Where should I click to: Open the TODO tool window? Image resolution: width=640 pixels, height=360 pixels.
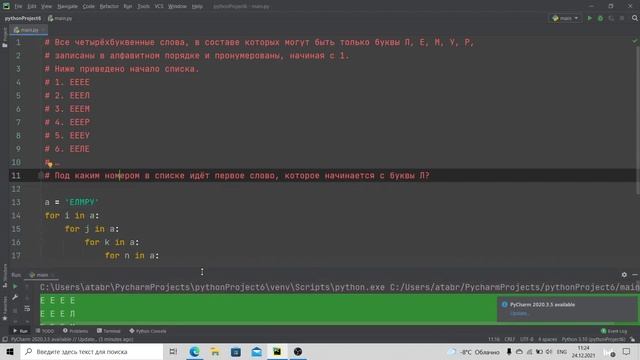45,331
